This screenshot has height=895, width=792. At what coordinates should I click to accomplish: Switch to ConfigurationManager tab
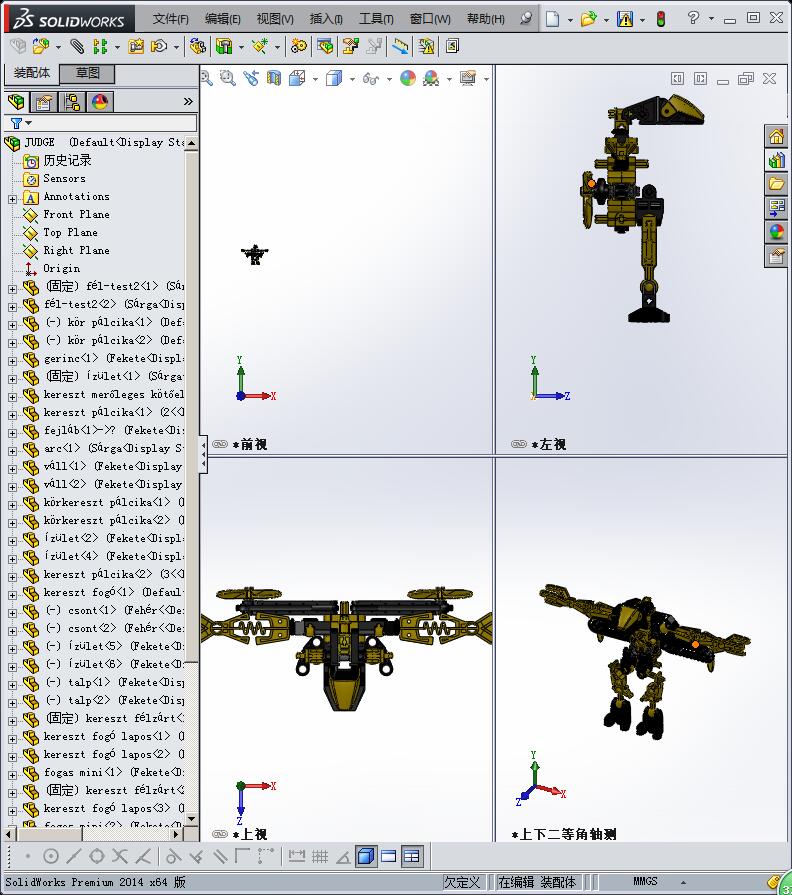72,102
